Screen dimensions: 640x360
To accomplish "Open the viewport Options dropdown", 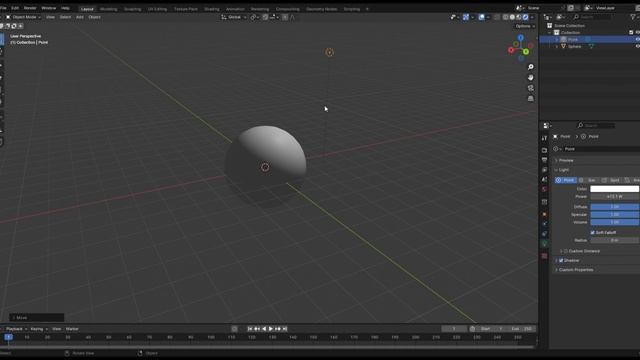I will pyautogui.click(x=525, y=26).
